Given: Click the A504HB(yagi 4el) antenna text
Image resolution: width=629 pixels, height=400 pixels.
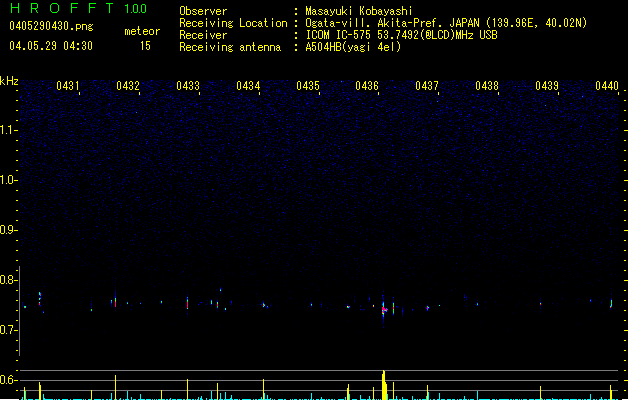Looking at the screenshot, I should coord(353,47).
